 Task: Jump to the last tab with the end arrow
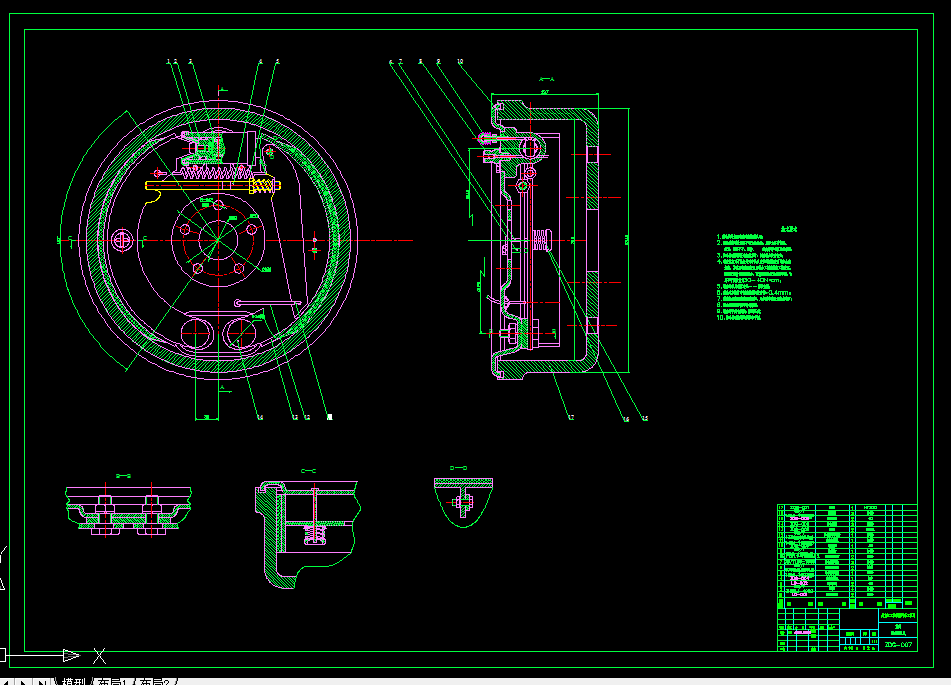click(x=42, y=681)
